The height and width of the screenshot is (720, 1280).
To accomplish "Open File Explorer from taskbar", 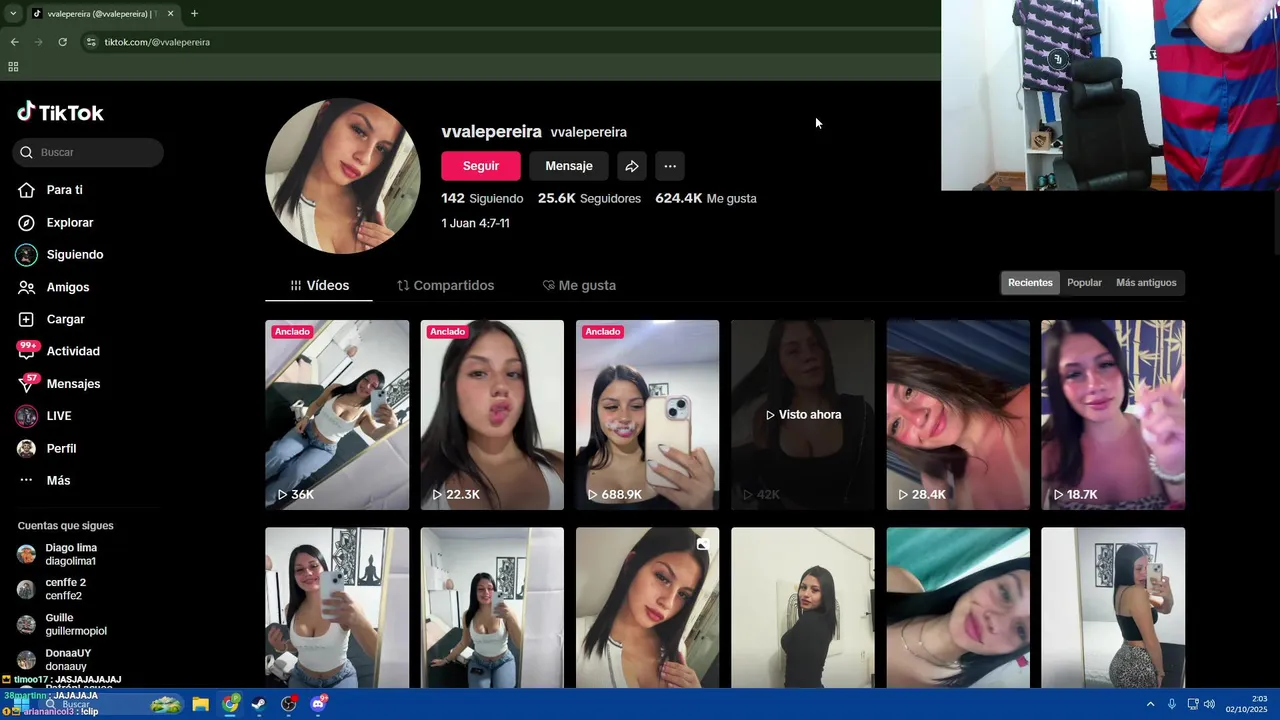I will pos(200,704).
